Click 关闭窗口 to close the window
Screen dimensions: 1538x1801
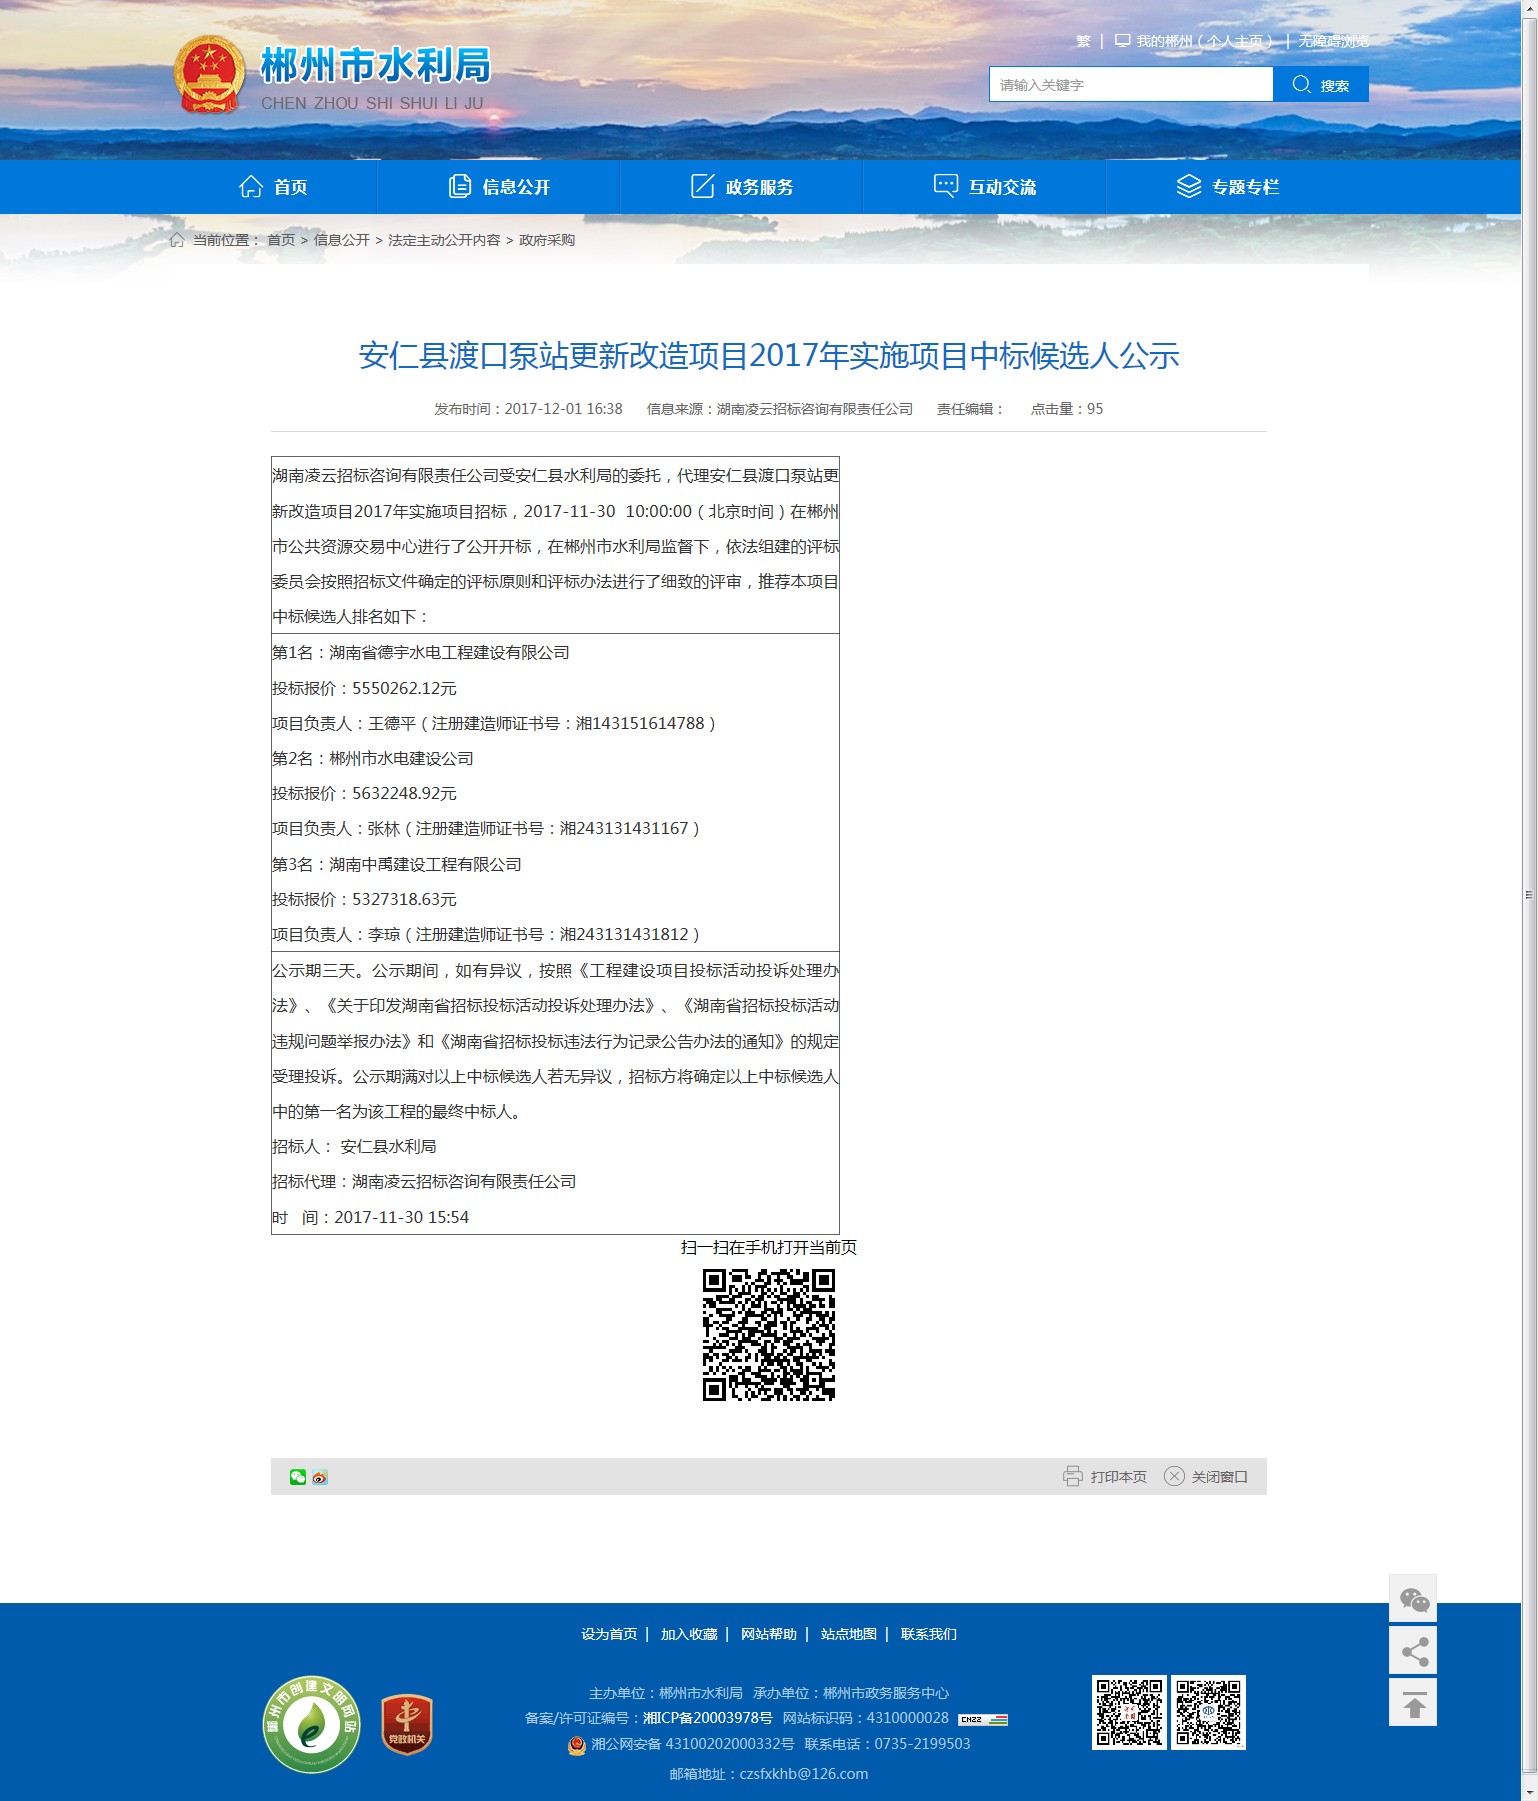1207,1477
